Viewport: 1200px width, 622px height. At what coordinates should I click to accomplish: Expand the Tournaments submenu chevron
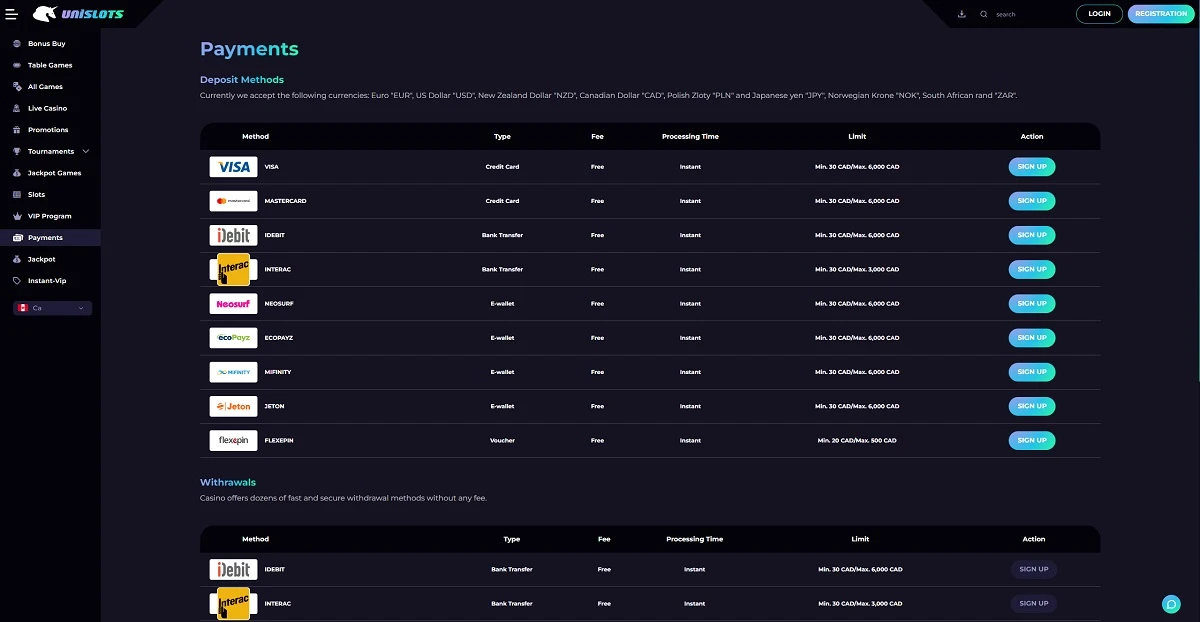[x=85, y=152]
